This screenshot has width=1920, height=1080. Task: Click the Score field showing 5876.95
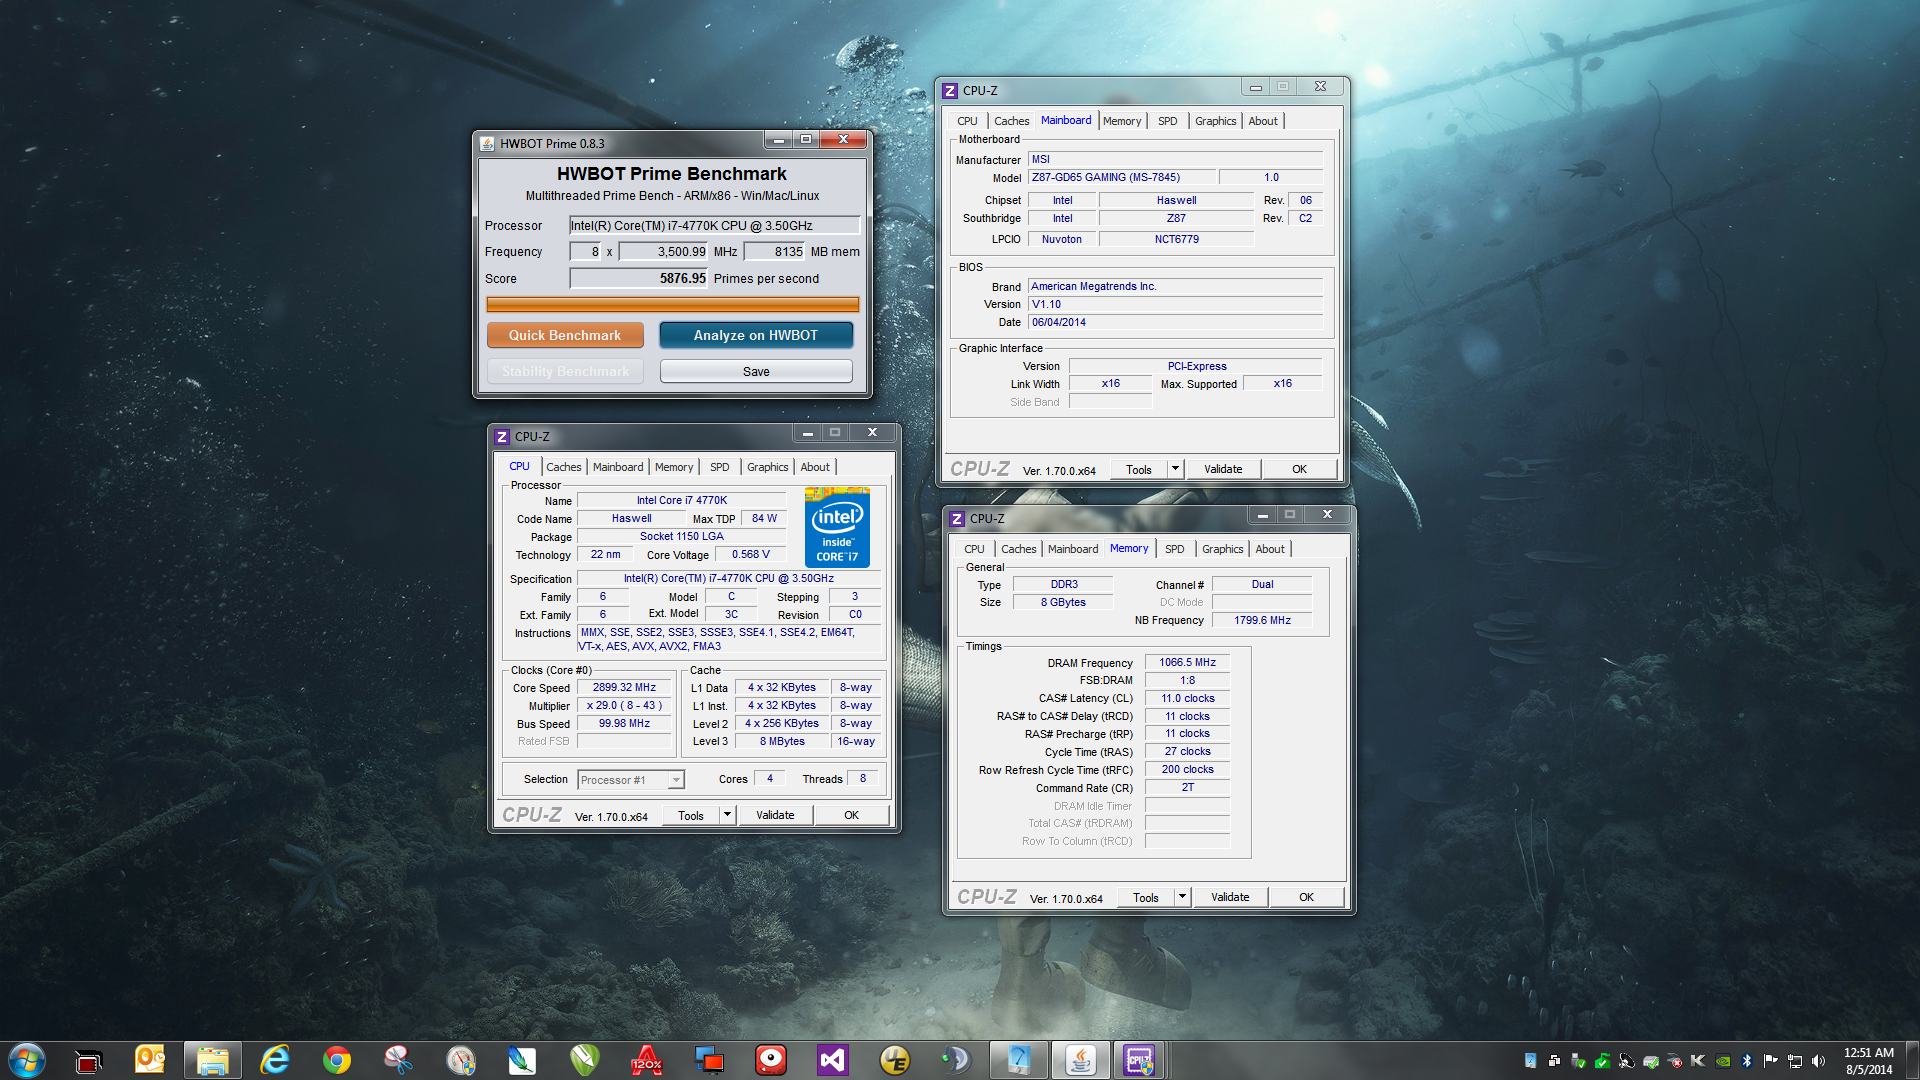tap(639, 278)
